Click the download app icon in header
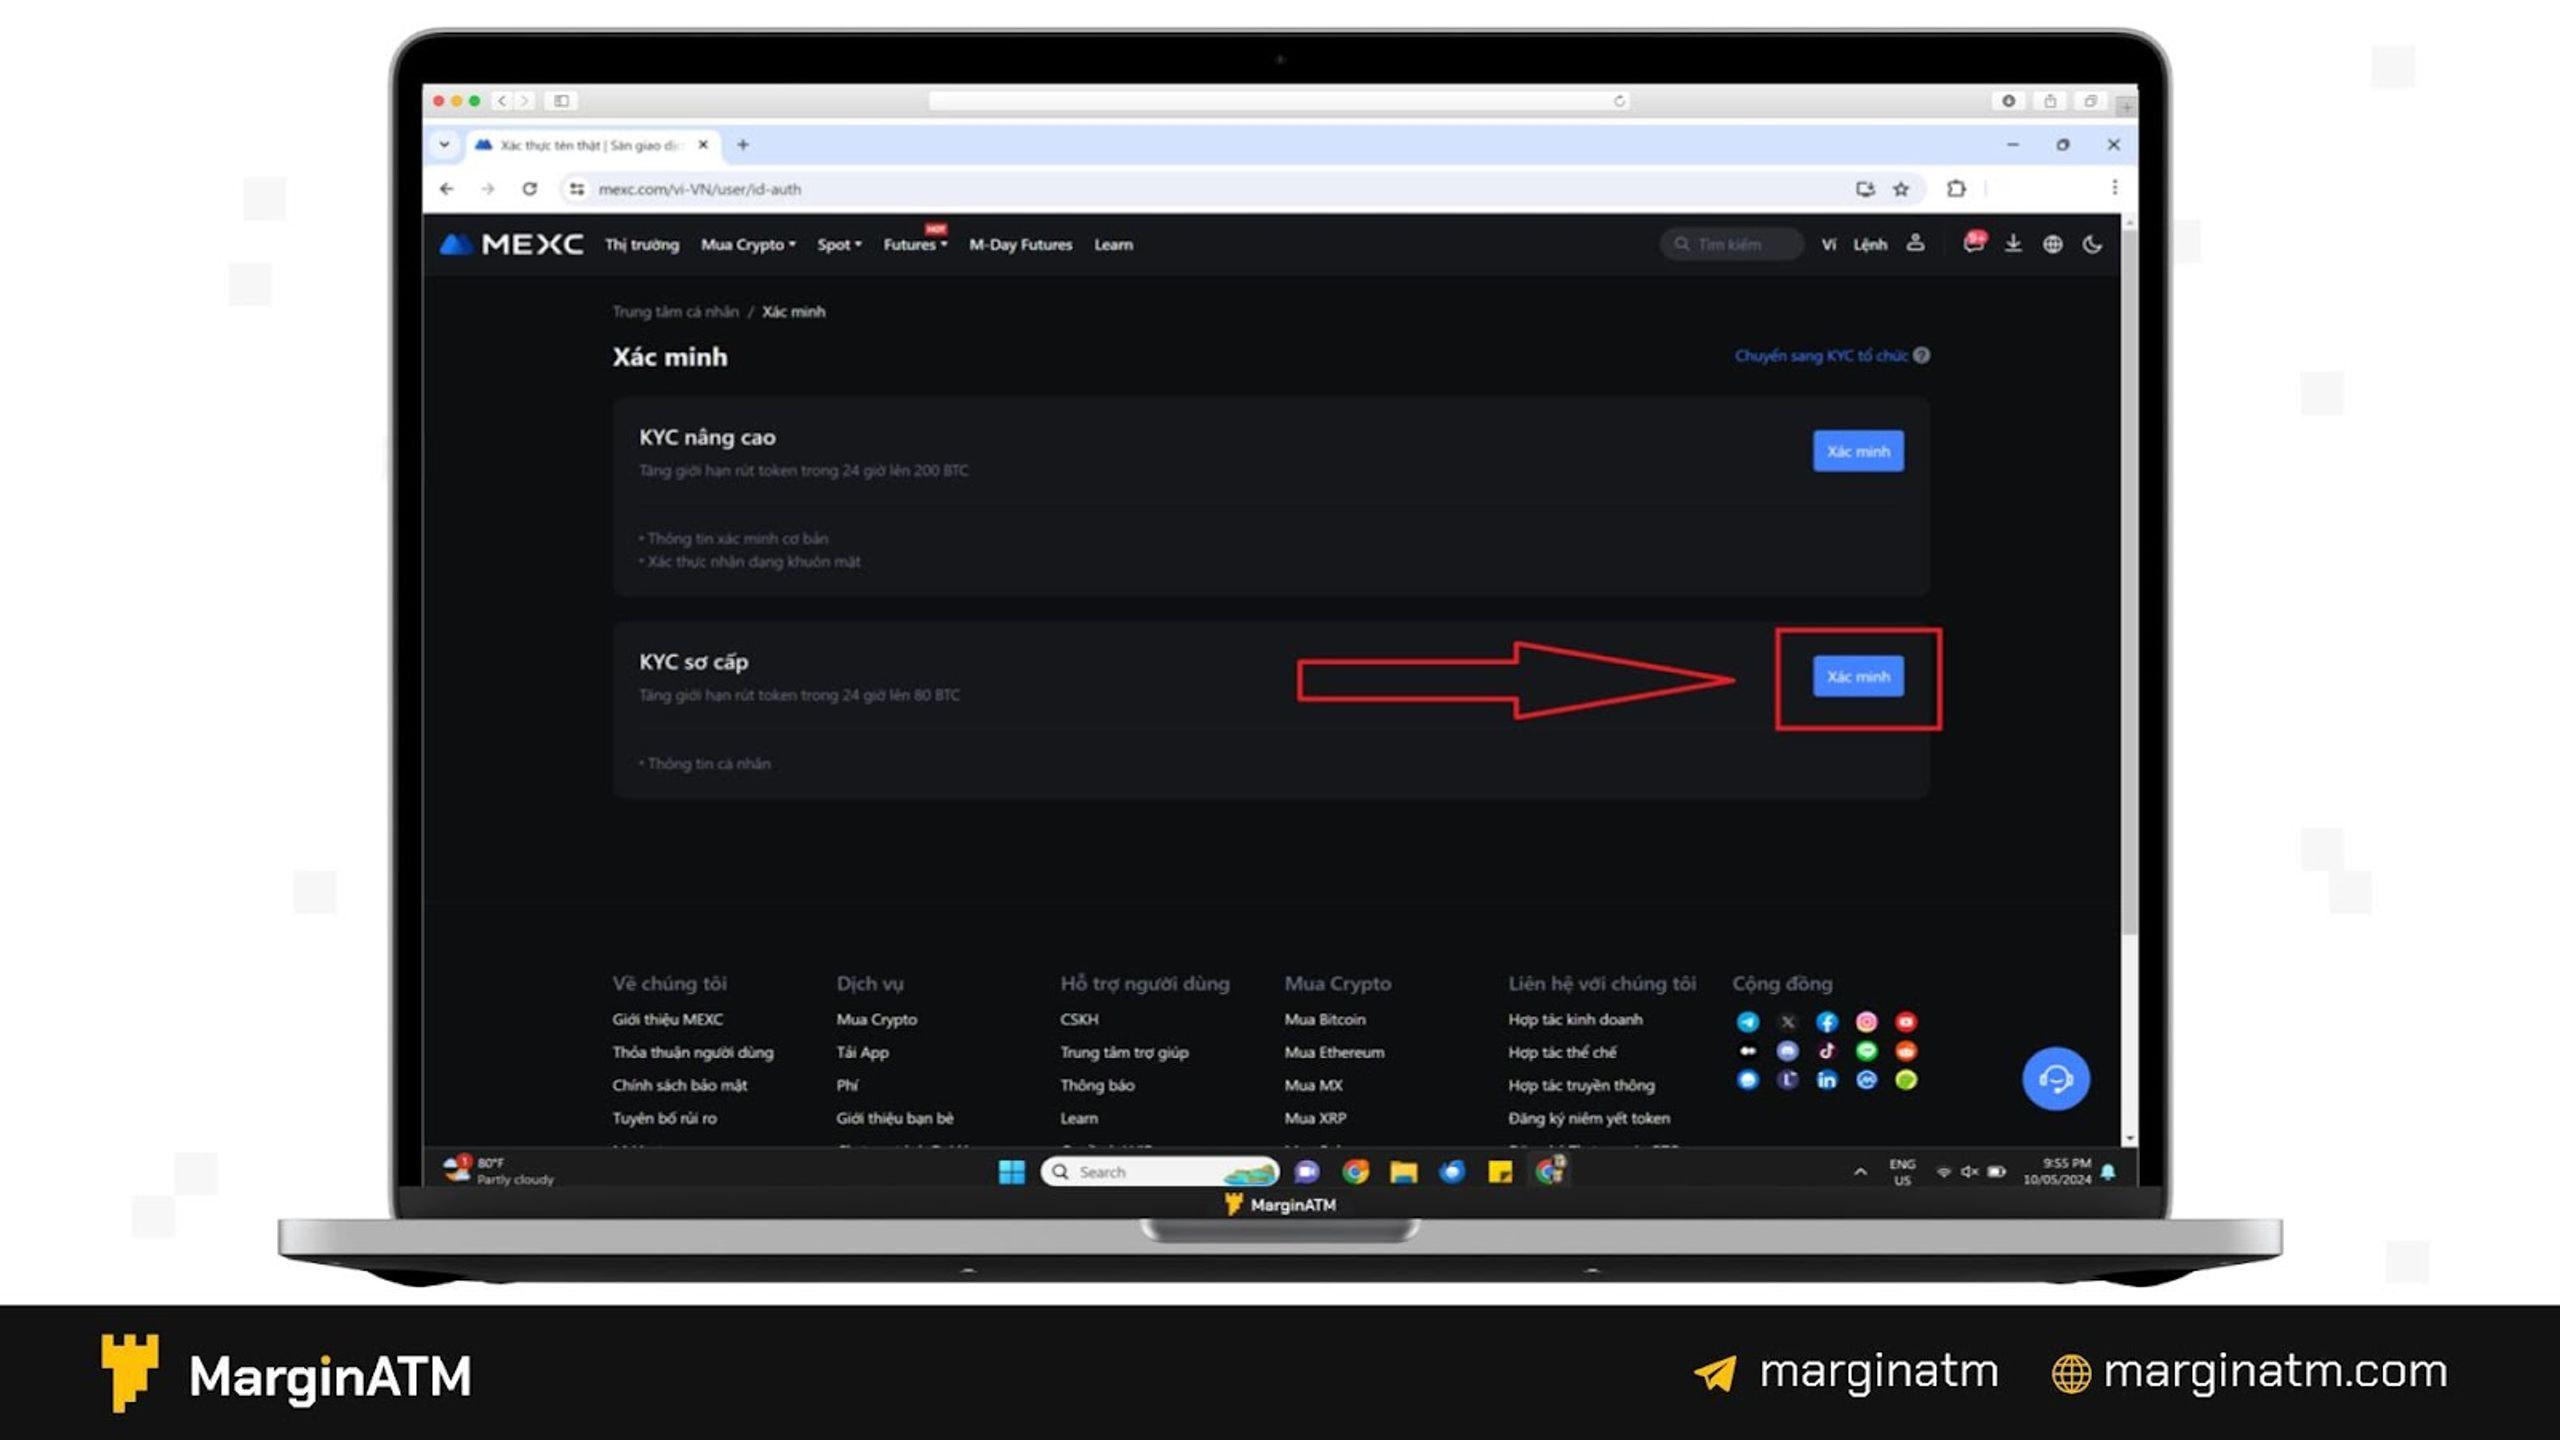The image size is (2560, 1440). (x=2013, y=244)
